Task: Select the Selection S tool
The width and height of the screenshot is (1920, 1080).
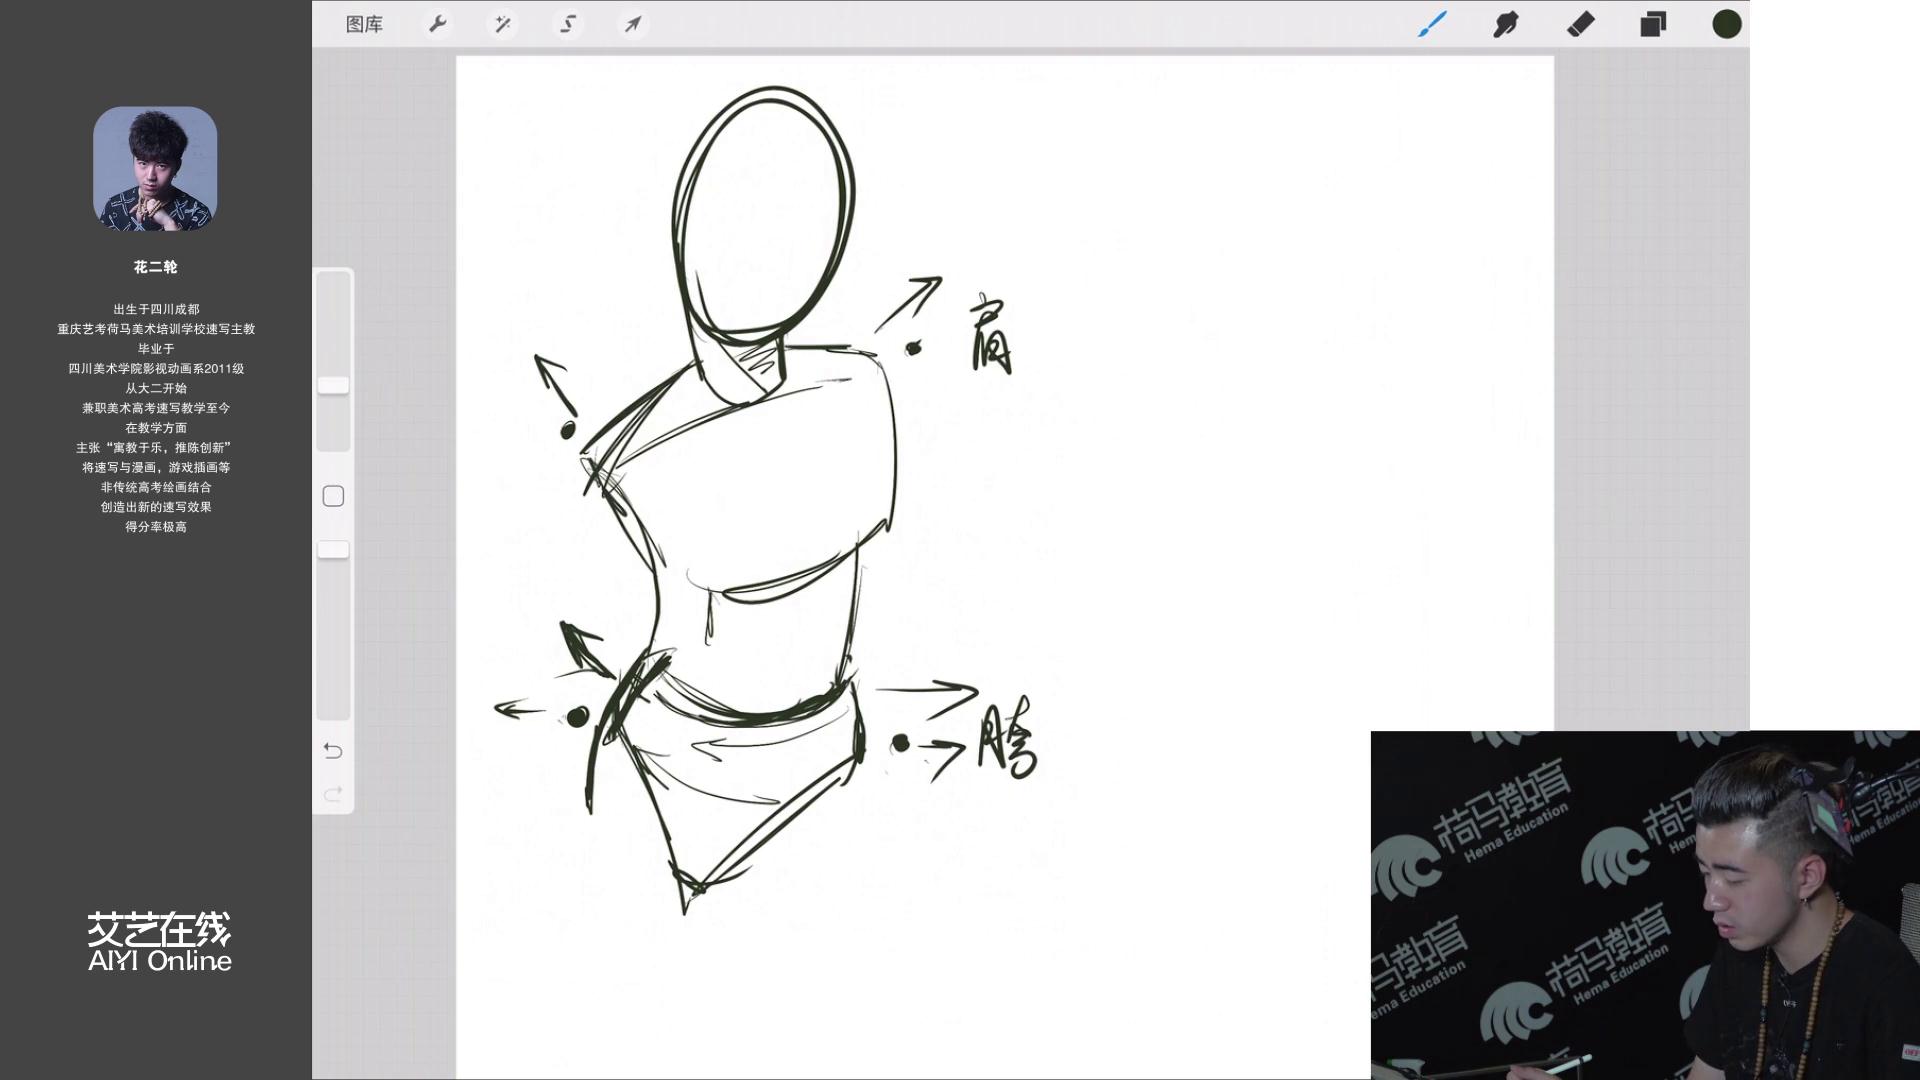Action: point(568,24)
